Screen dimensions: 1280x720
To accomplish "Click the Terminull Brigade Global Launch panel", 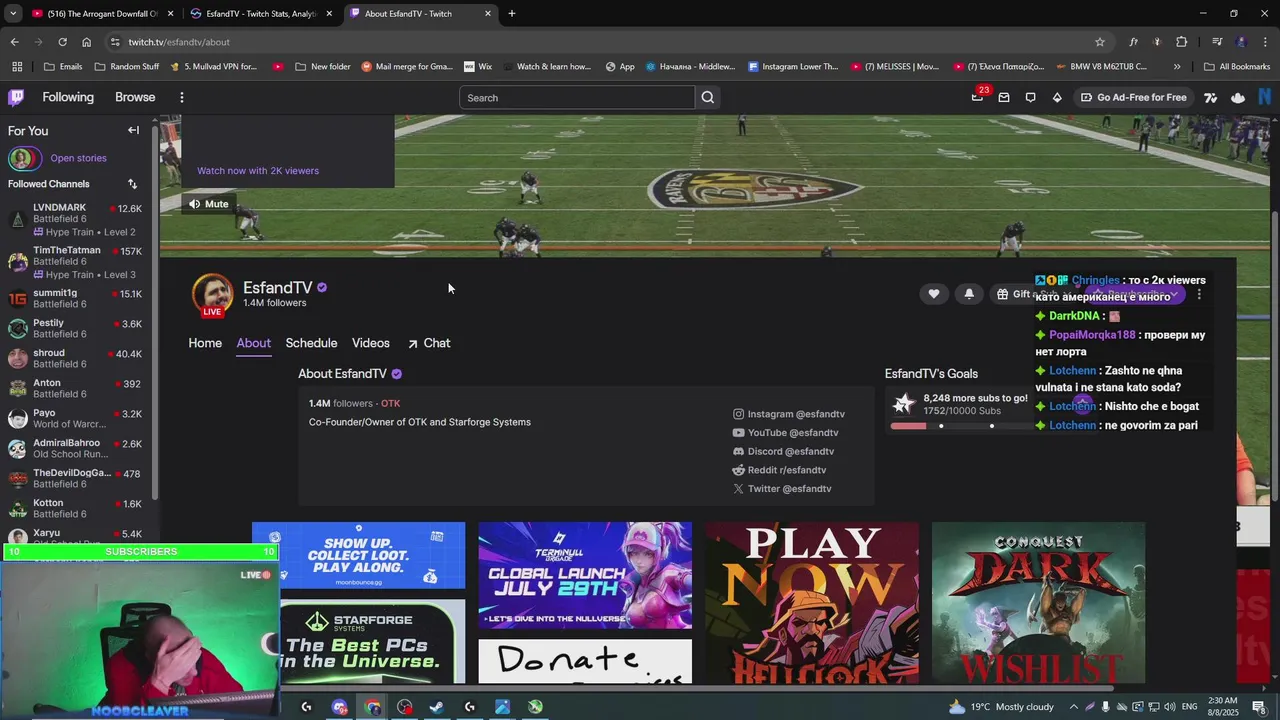I will (585, 575).
